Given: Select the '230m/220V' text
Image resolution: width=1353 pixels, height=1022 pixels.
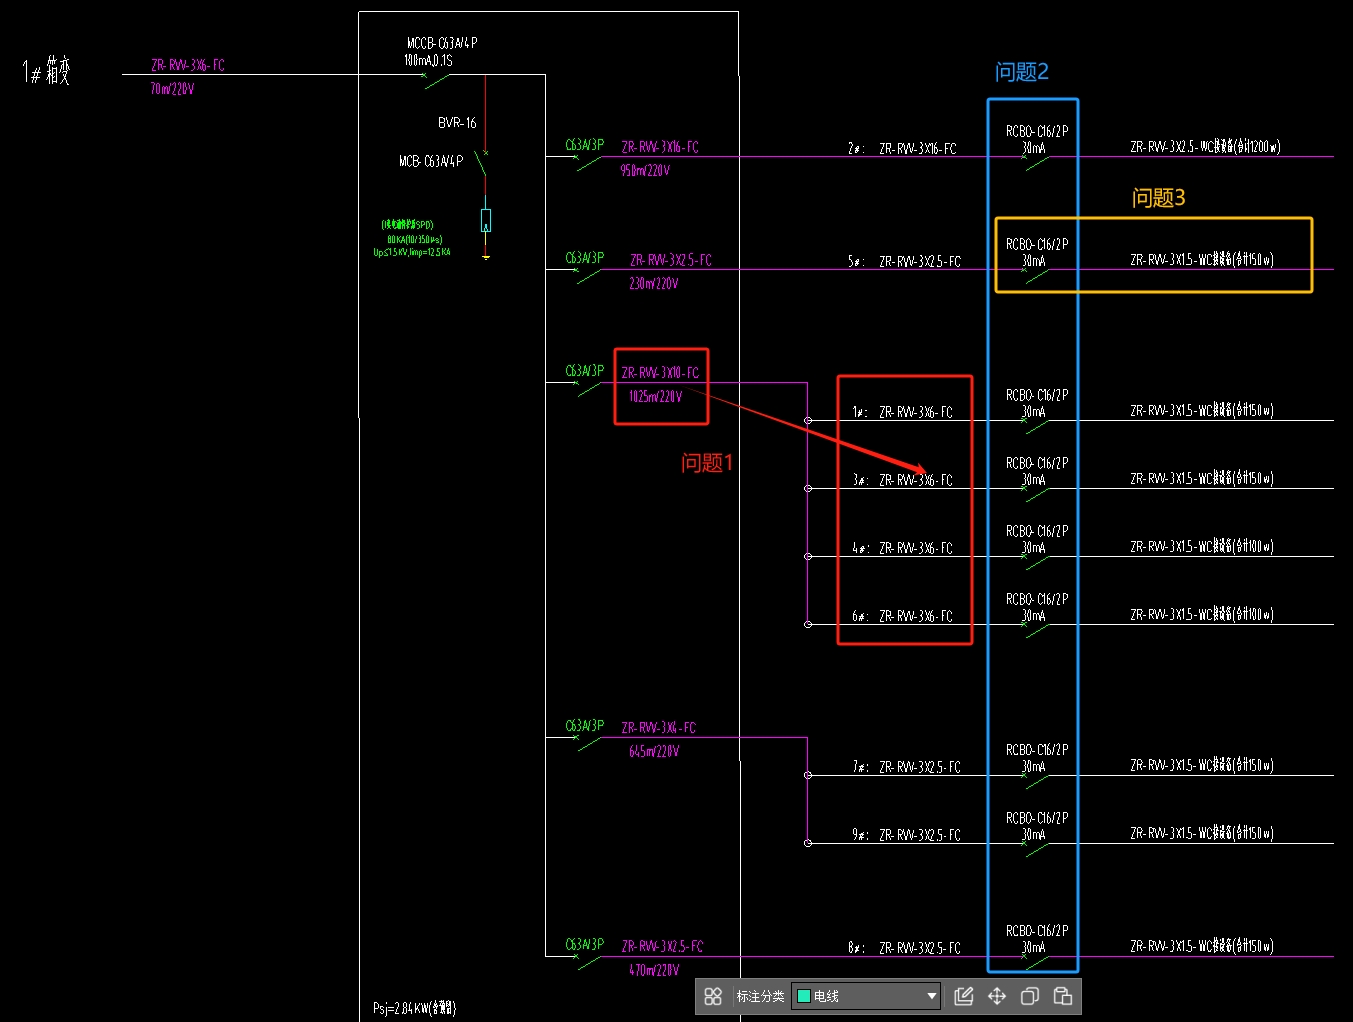Looking at the screenshot, I should (654, 284).
